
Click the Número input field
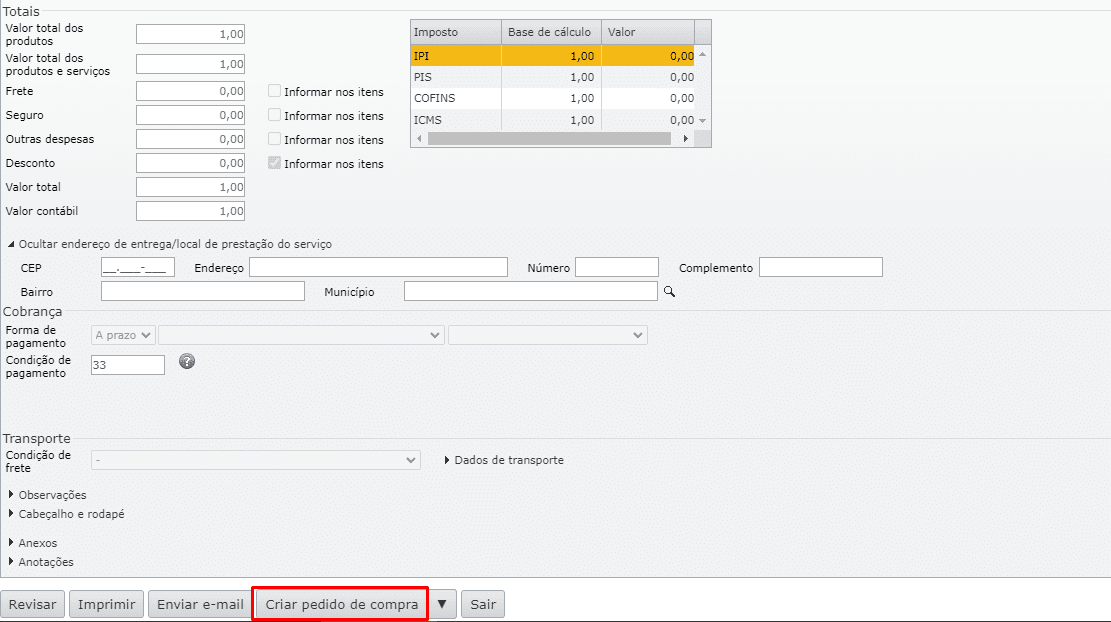tap(617, 267)
